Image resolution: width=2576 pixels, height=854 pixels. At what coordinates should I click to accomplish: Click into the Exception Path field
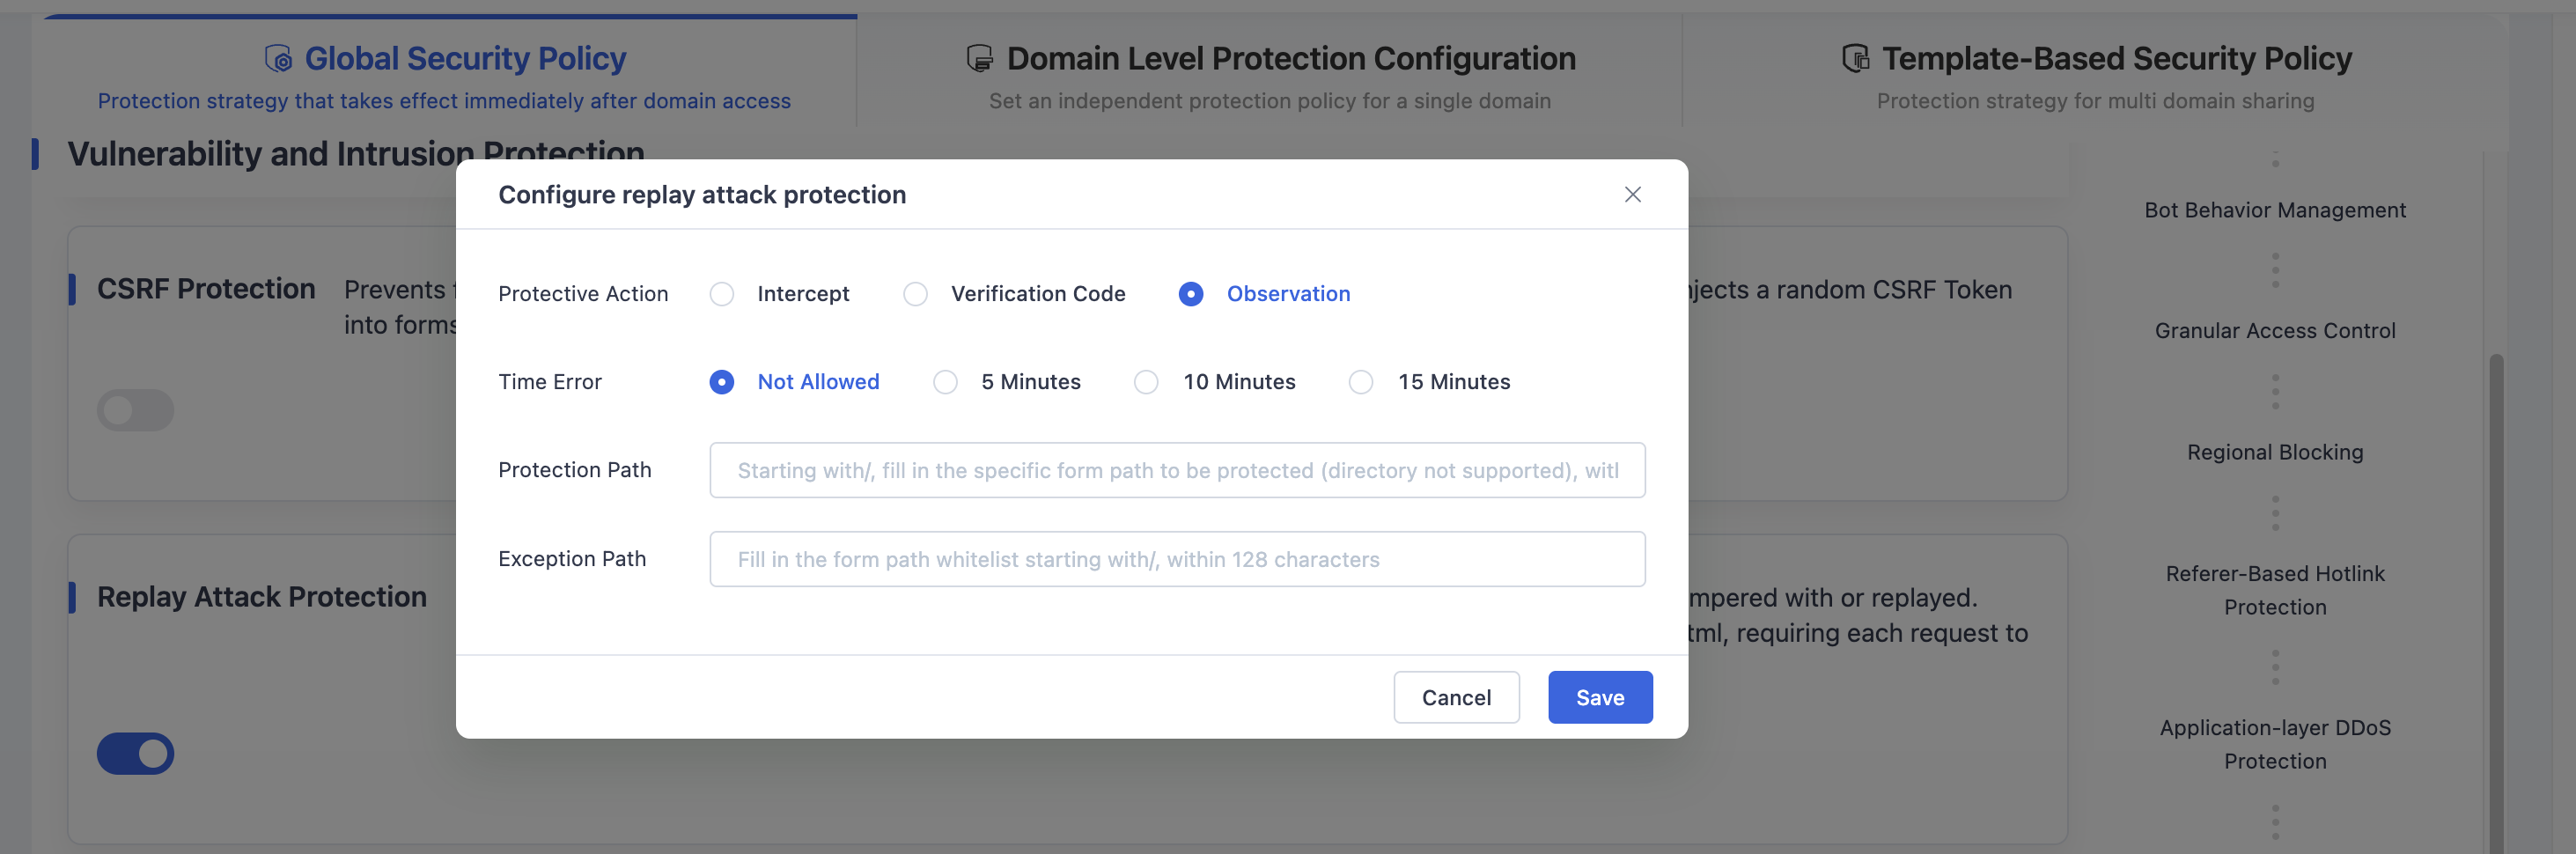[1177, 559]
